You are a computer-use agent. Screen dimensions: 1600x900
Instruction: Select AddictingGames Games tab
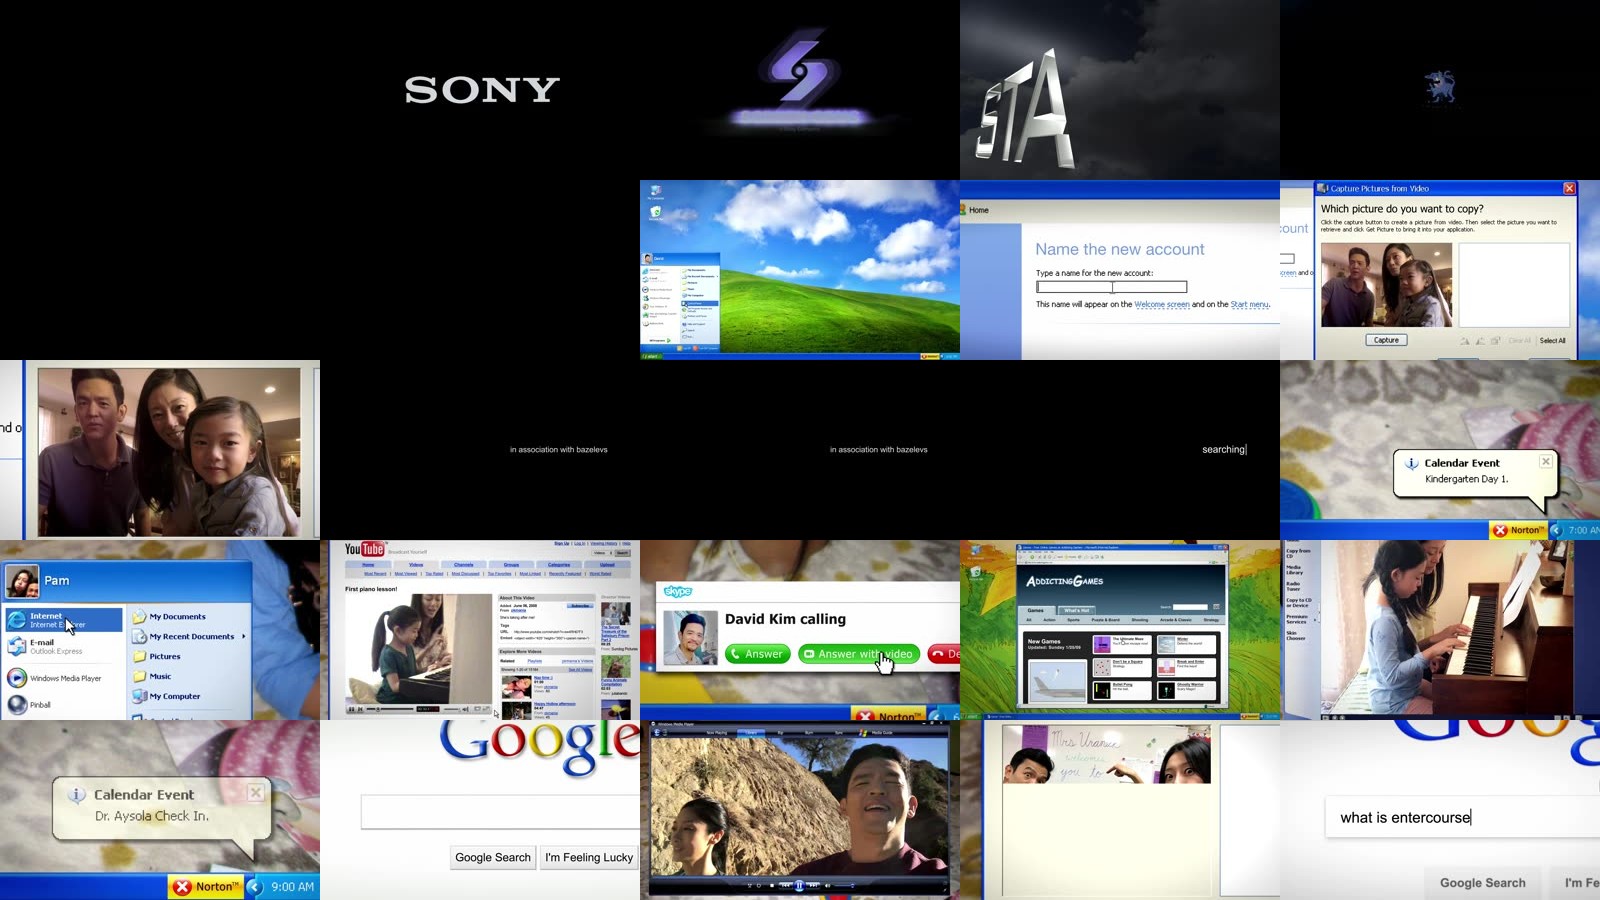click(1036, 610)
